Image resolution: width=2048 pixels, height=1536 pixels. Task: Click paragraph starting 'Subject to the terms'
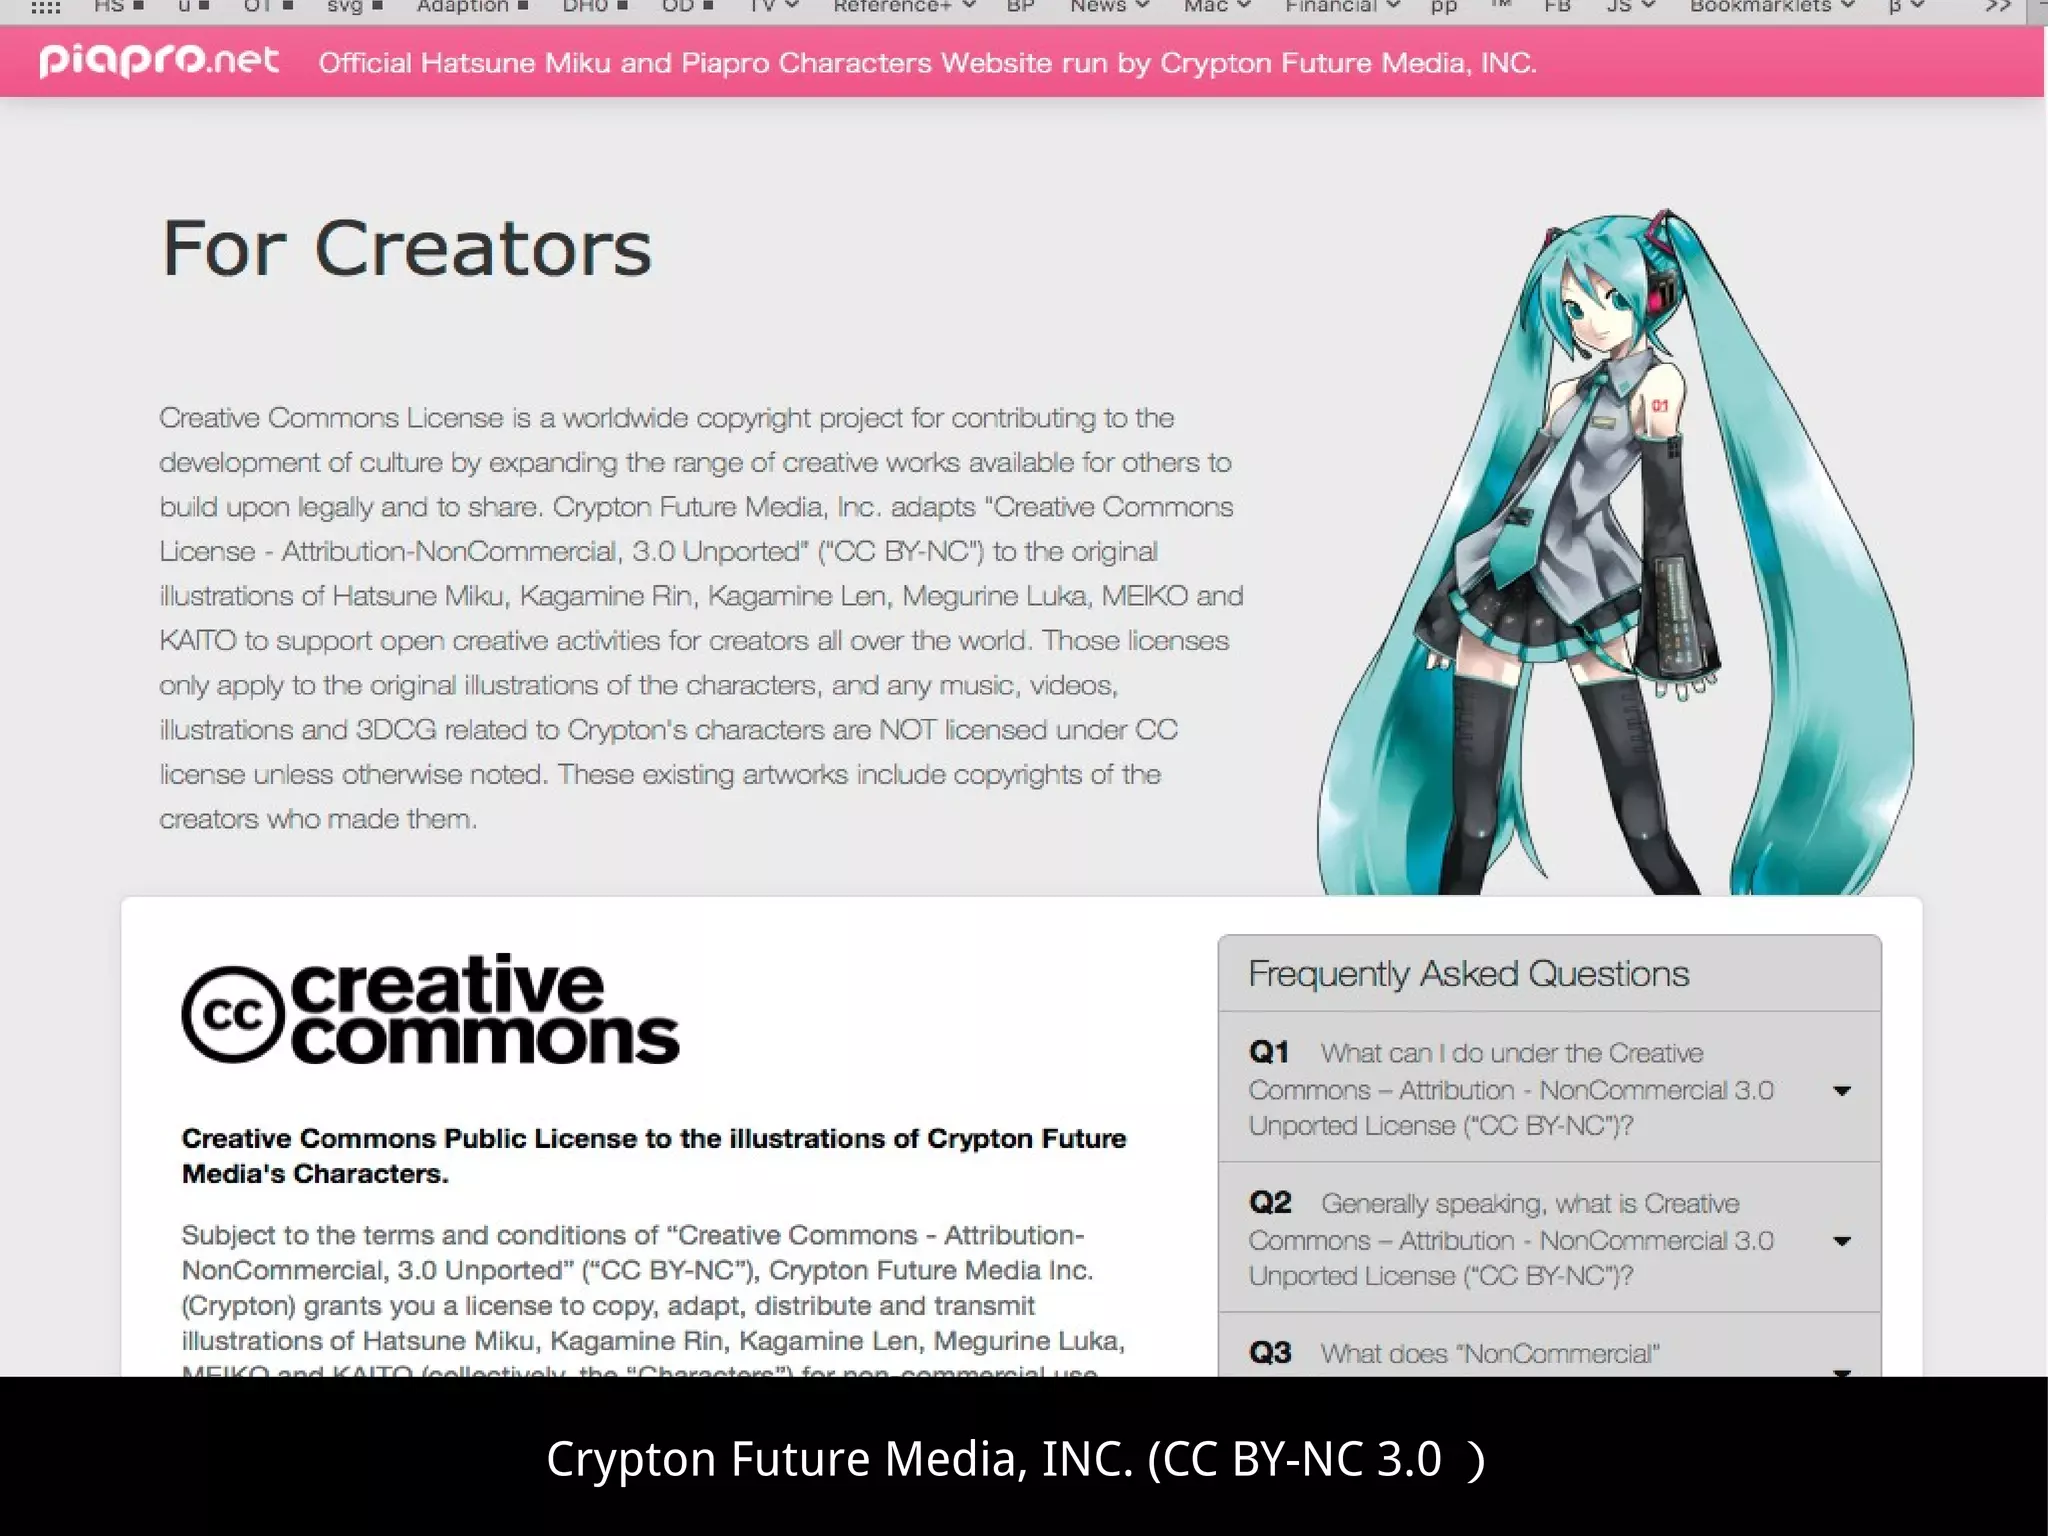click(654, 1298)
